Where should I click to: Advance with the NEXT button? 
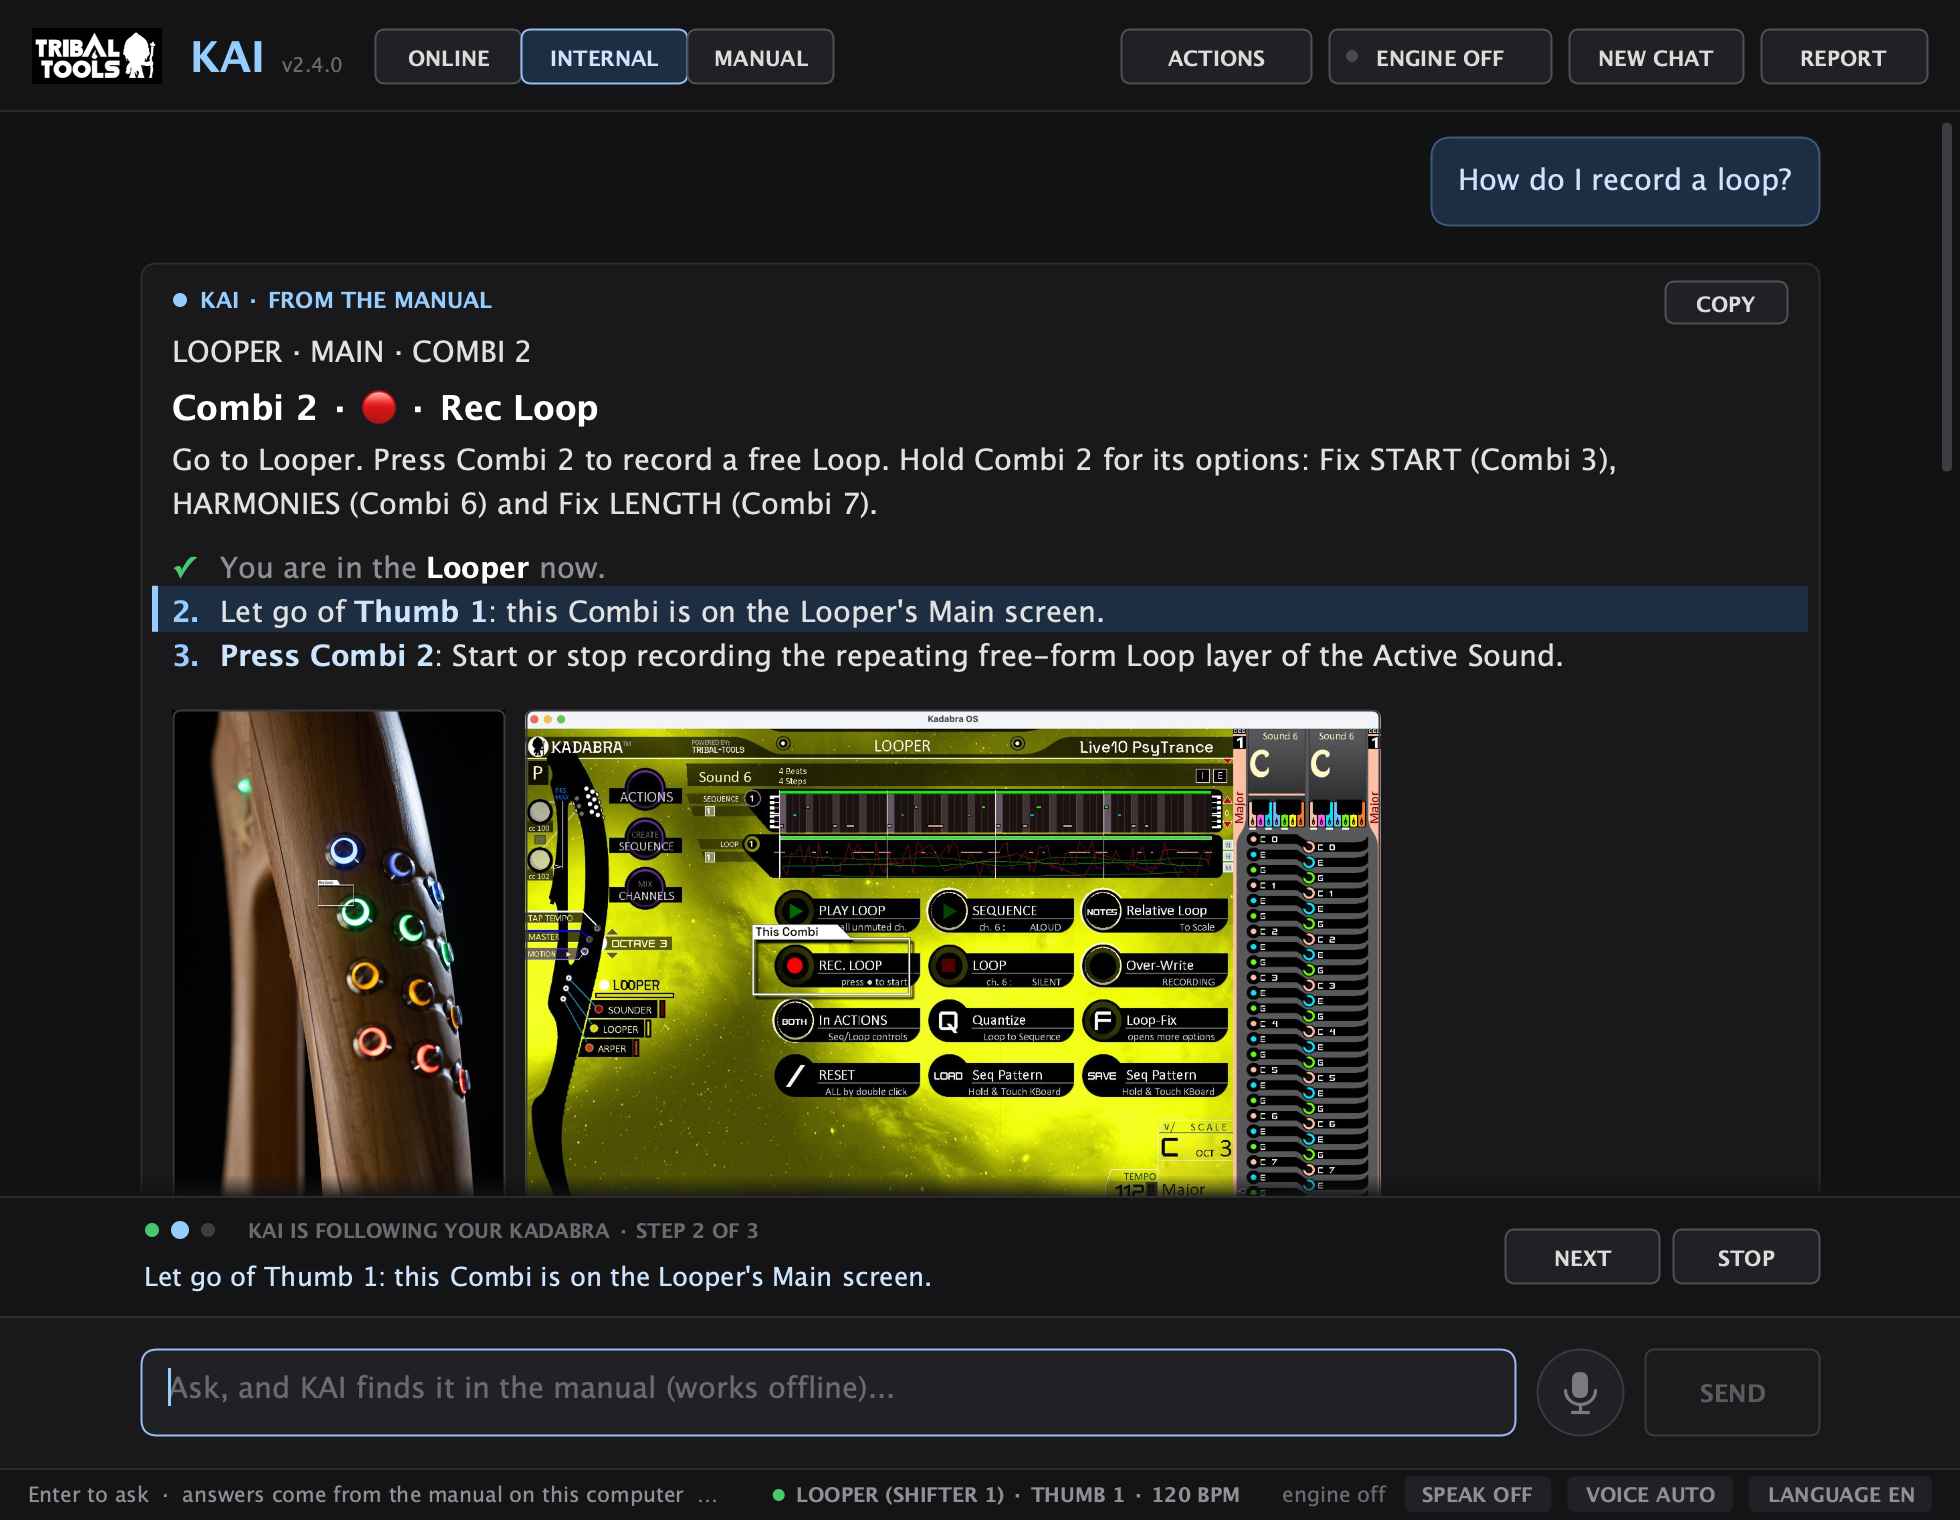tap(1582, 1257)
